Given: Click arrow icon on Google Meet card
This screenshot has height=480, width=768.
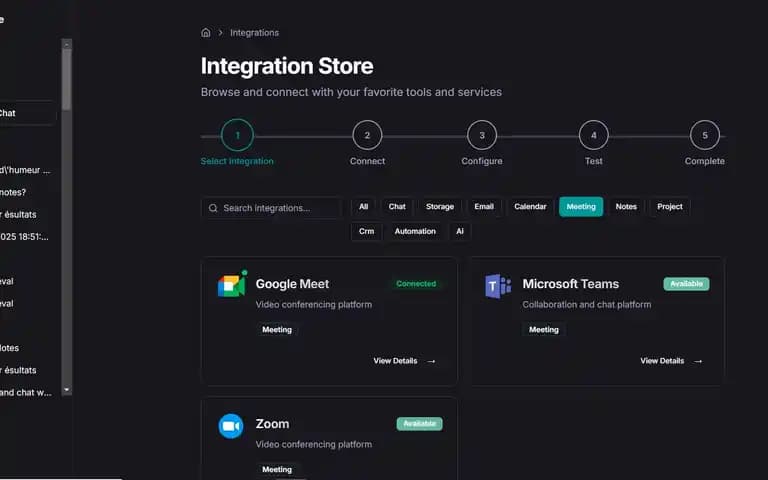Looking at the screenshot, I should 431,361.
